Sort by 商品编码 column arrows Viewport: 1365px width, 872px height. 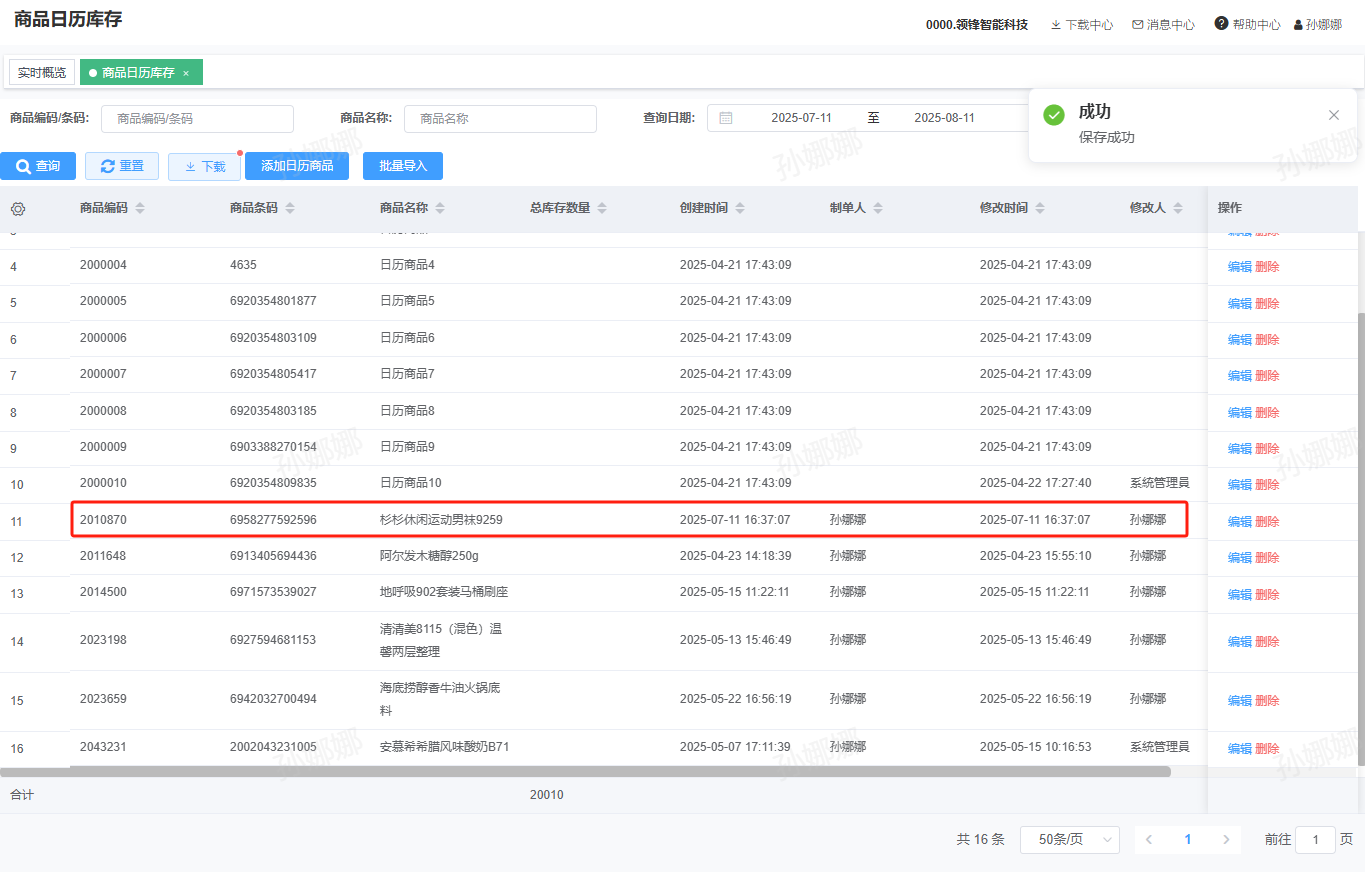coord(140,209)
